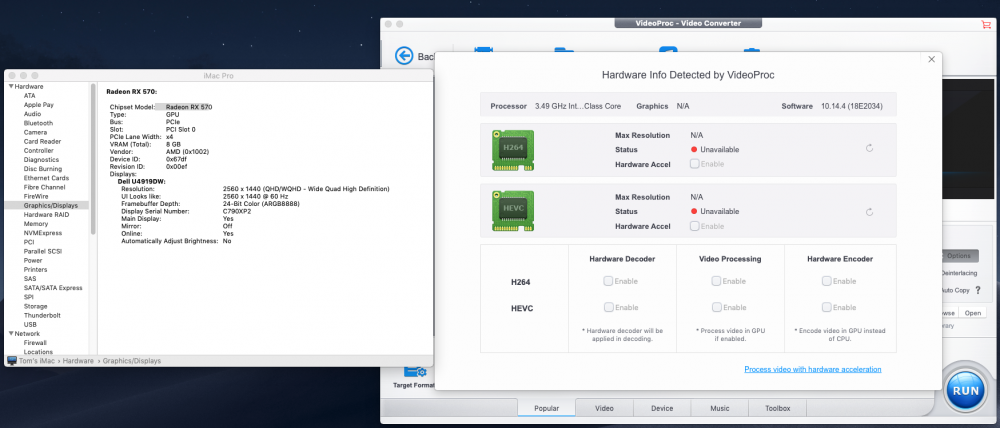Viewport: 1000px width, 428px height.
Task: Enable HEVC Hardware Decoder checkbox
Action: pos(608,307)
